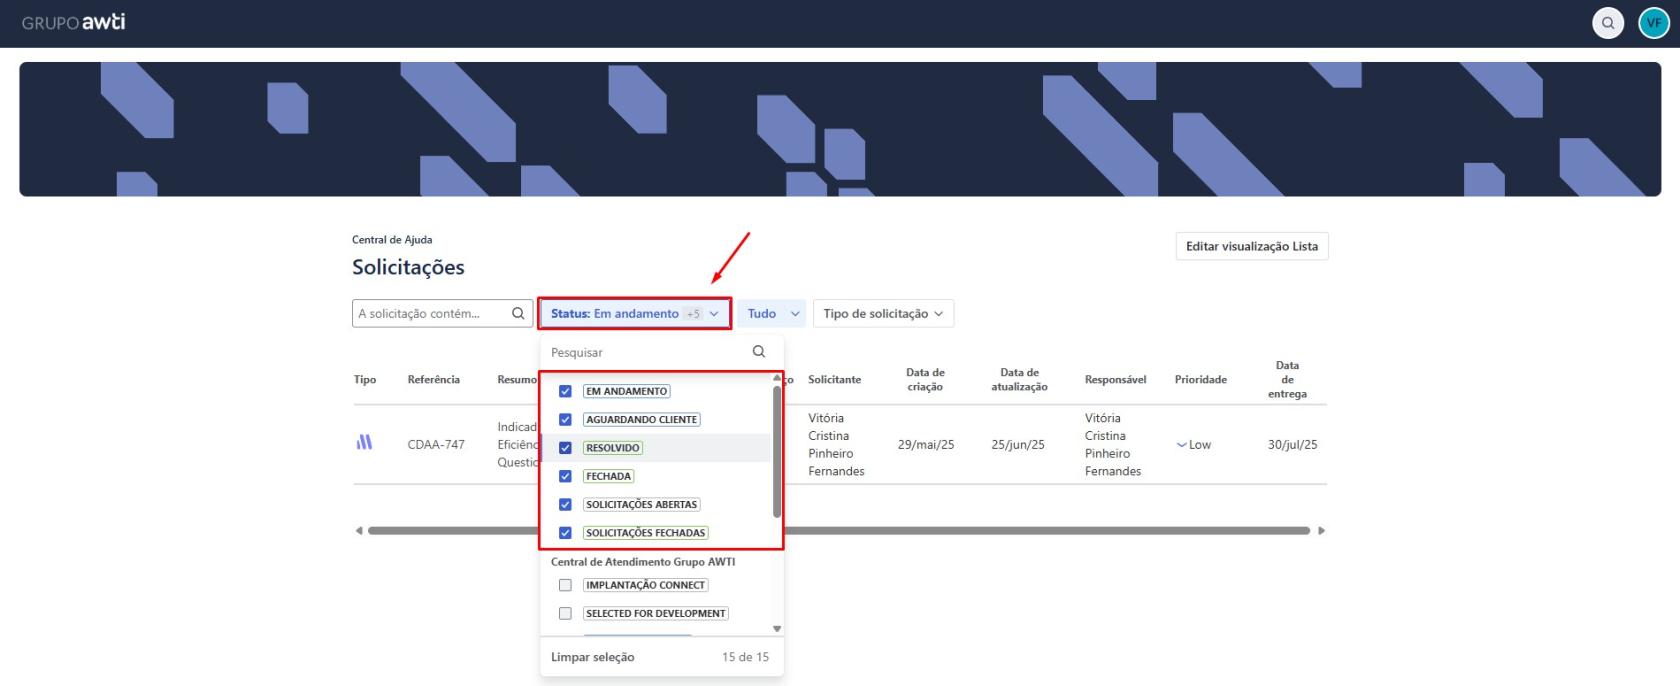This screenshot has width=1680, height=686.
Task: Collapse the Status: Em andamento dropdown
Action: (635, 313)
